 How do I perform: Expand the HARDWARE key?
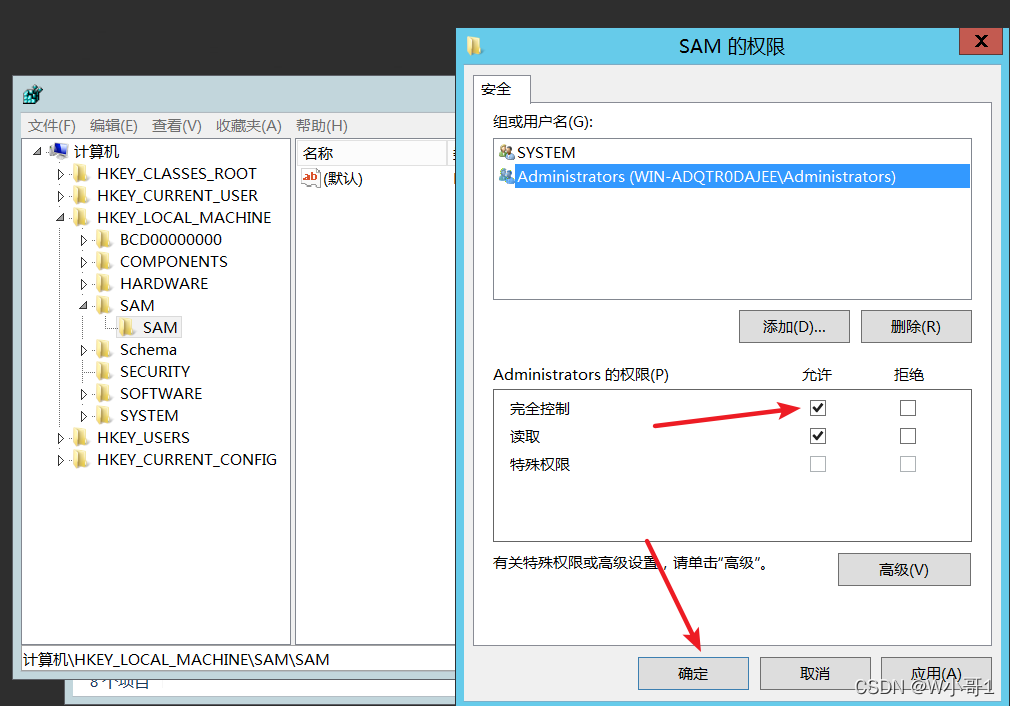[83, 284]
